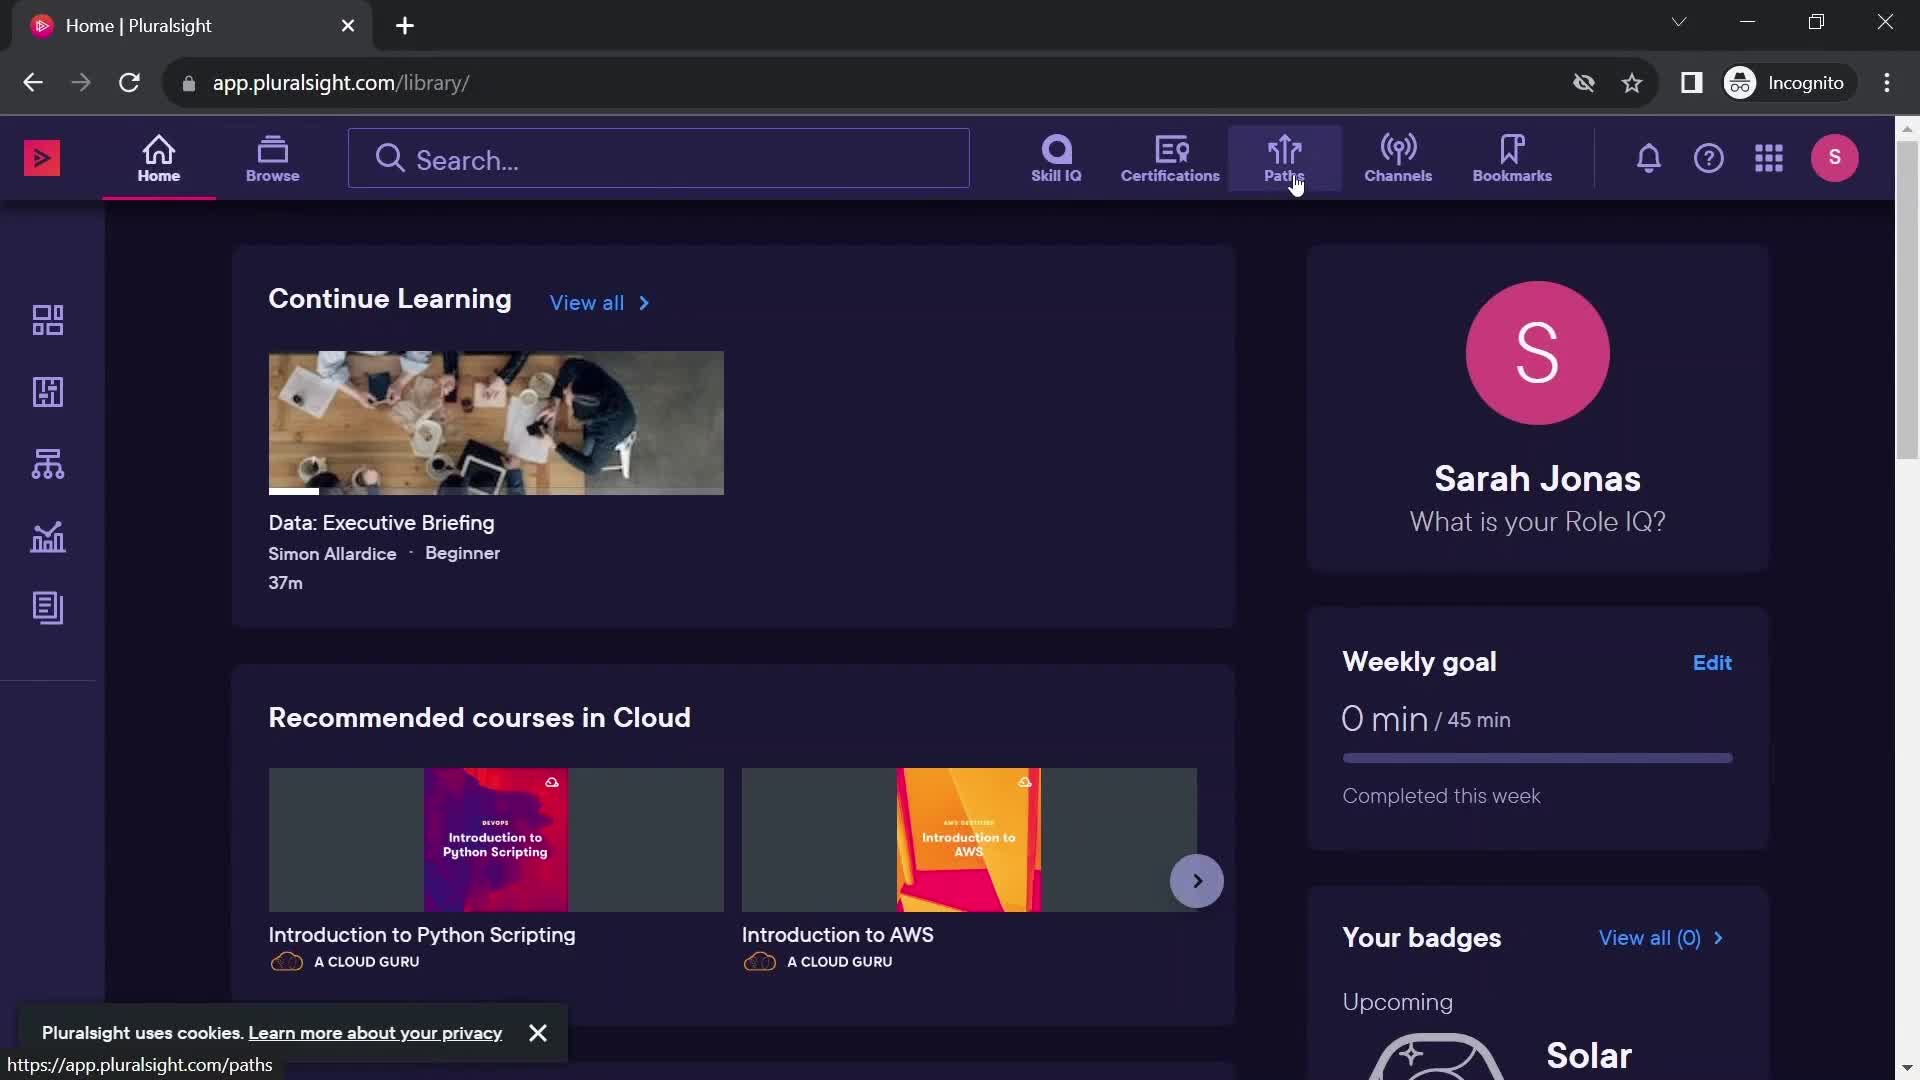The image size is (1920, 1080).
Task: Click A Cloud Guru icon under Python Scripting
Action: pyautogui.click(x=287, y=962)
